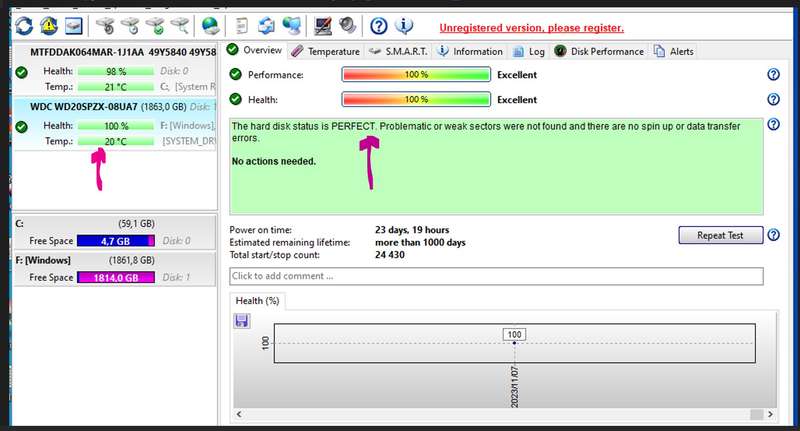Click the refresh arrows toolbar icon
The image size is (800, 431).
(x=23, y=26)
